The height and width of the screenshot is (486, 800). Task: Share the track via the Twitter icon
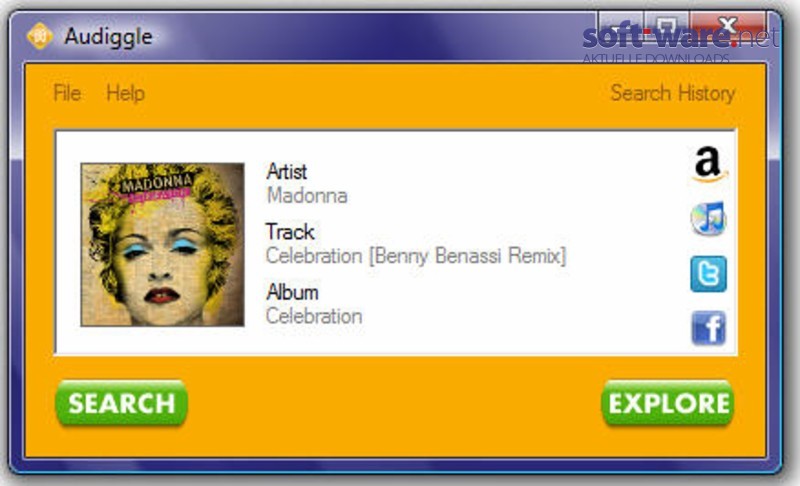tap(708, 274)
